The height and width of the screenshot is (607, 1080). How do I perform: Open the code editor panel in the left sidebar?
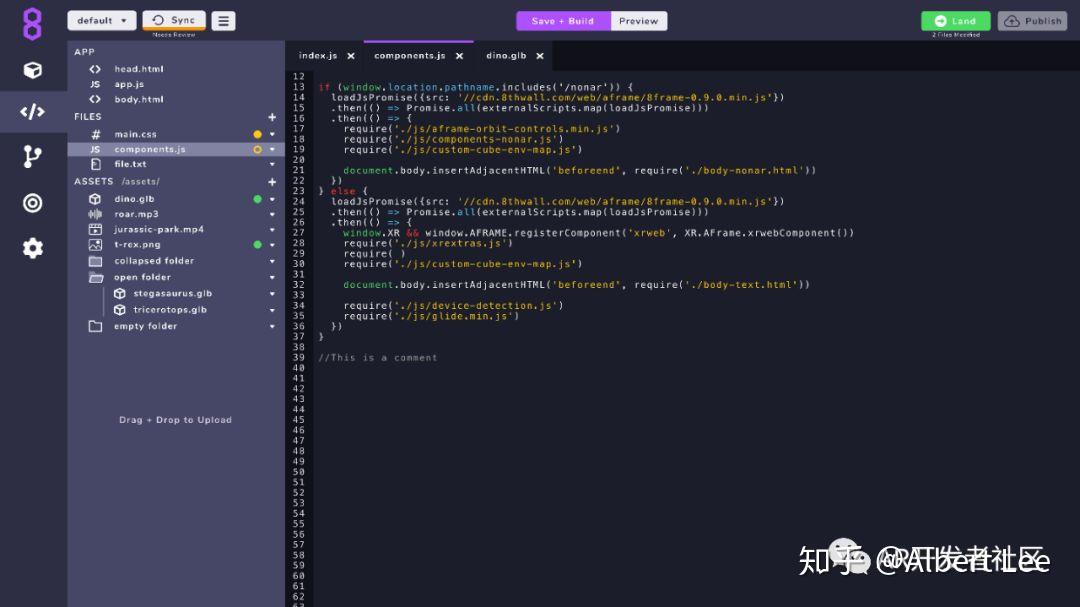click(x=33, y=113)
